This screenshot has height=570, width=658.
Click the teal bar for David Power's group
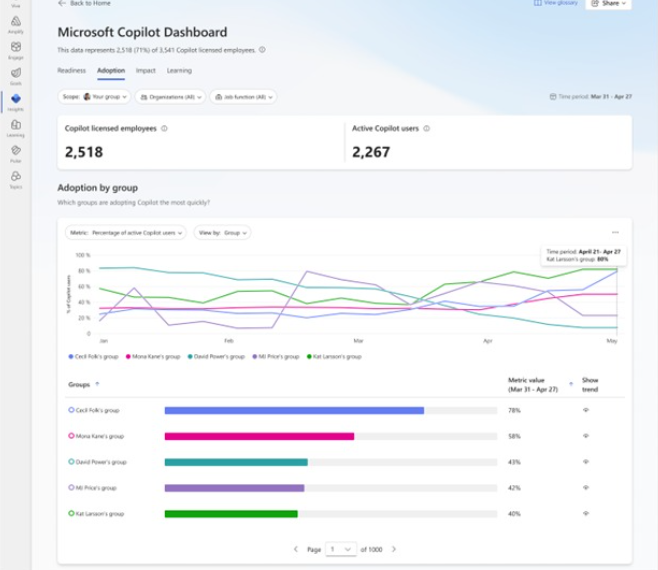tap(236, 462)
